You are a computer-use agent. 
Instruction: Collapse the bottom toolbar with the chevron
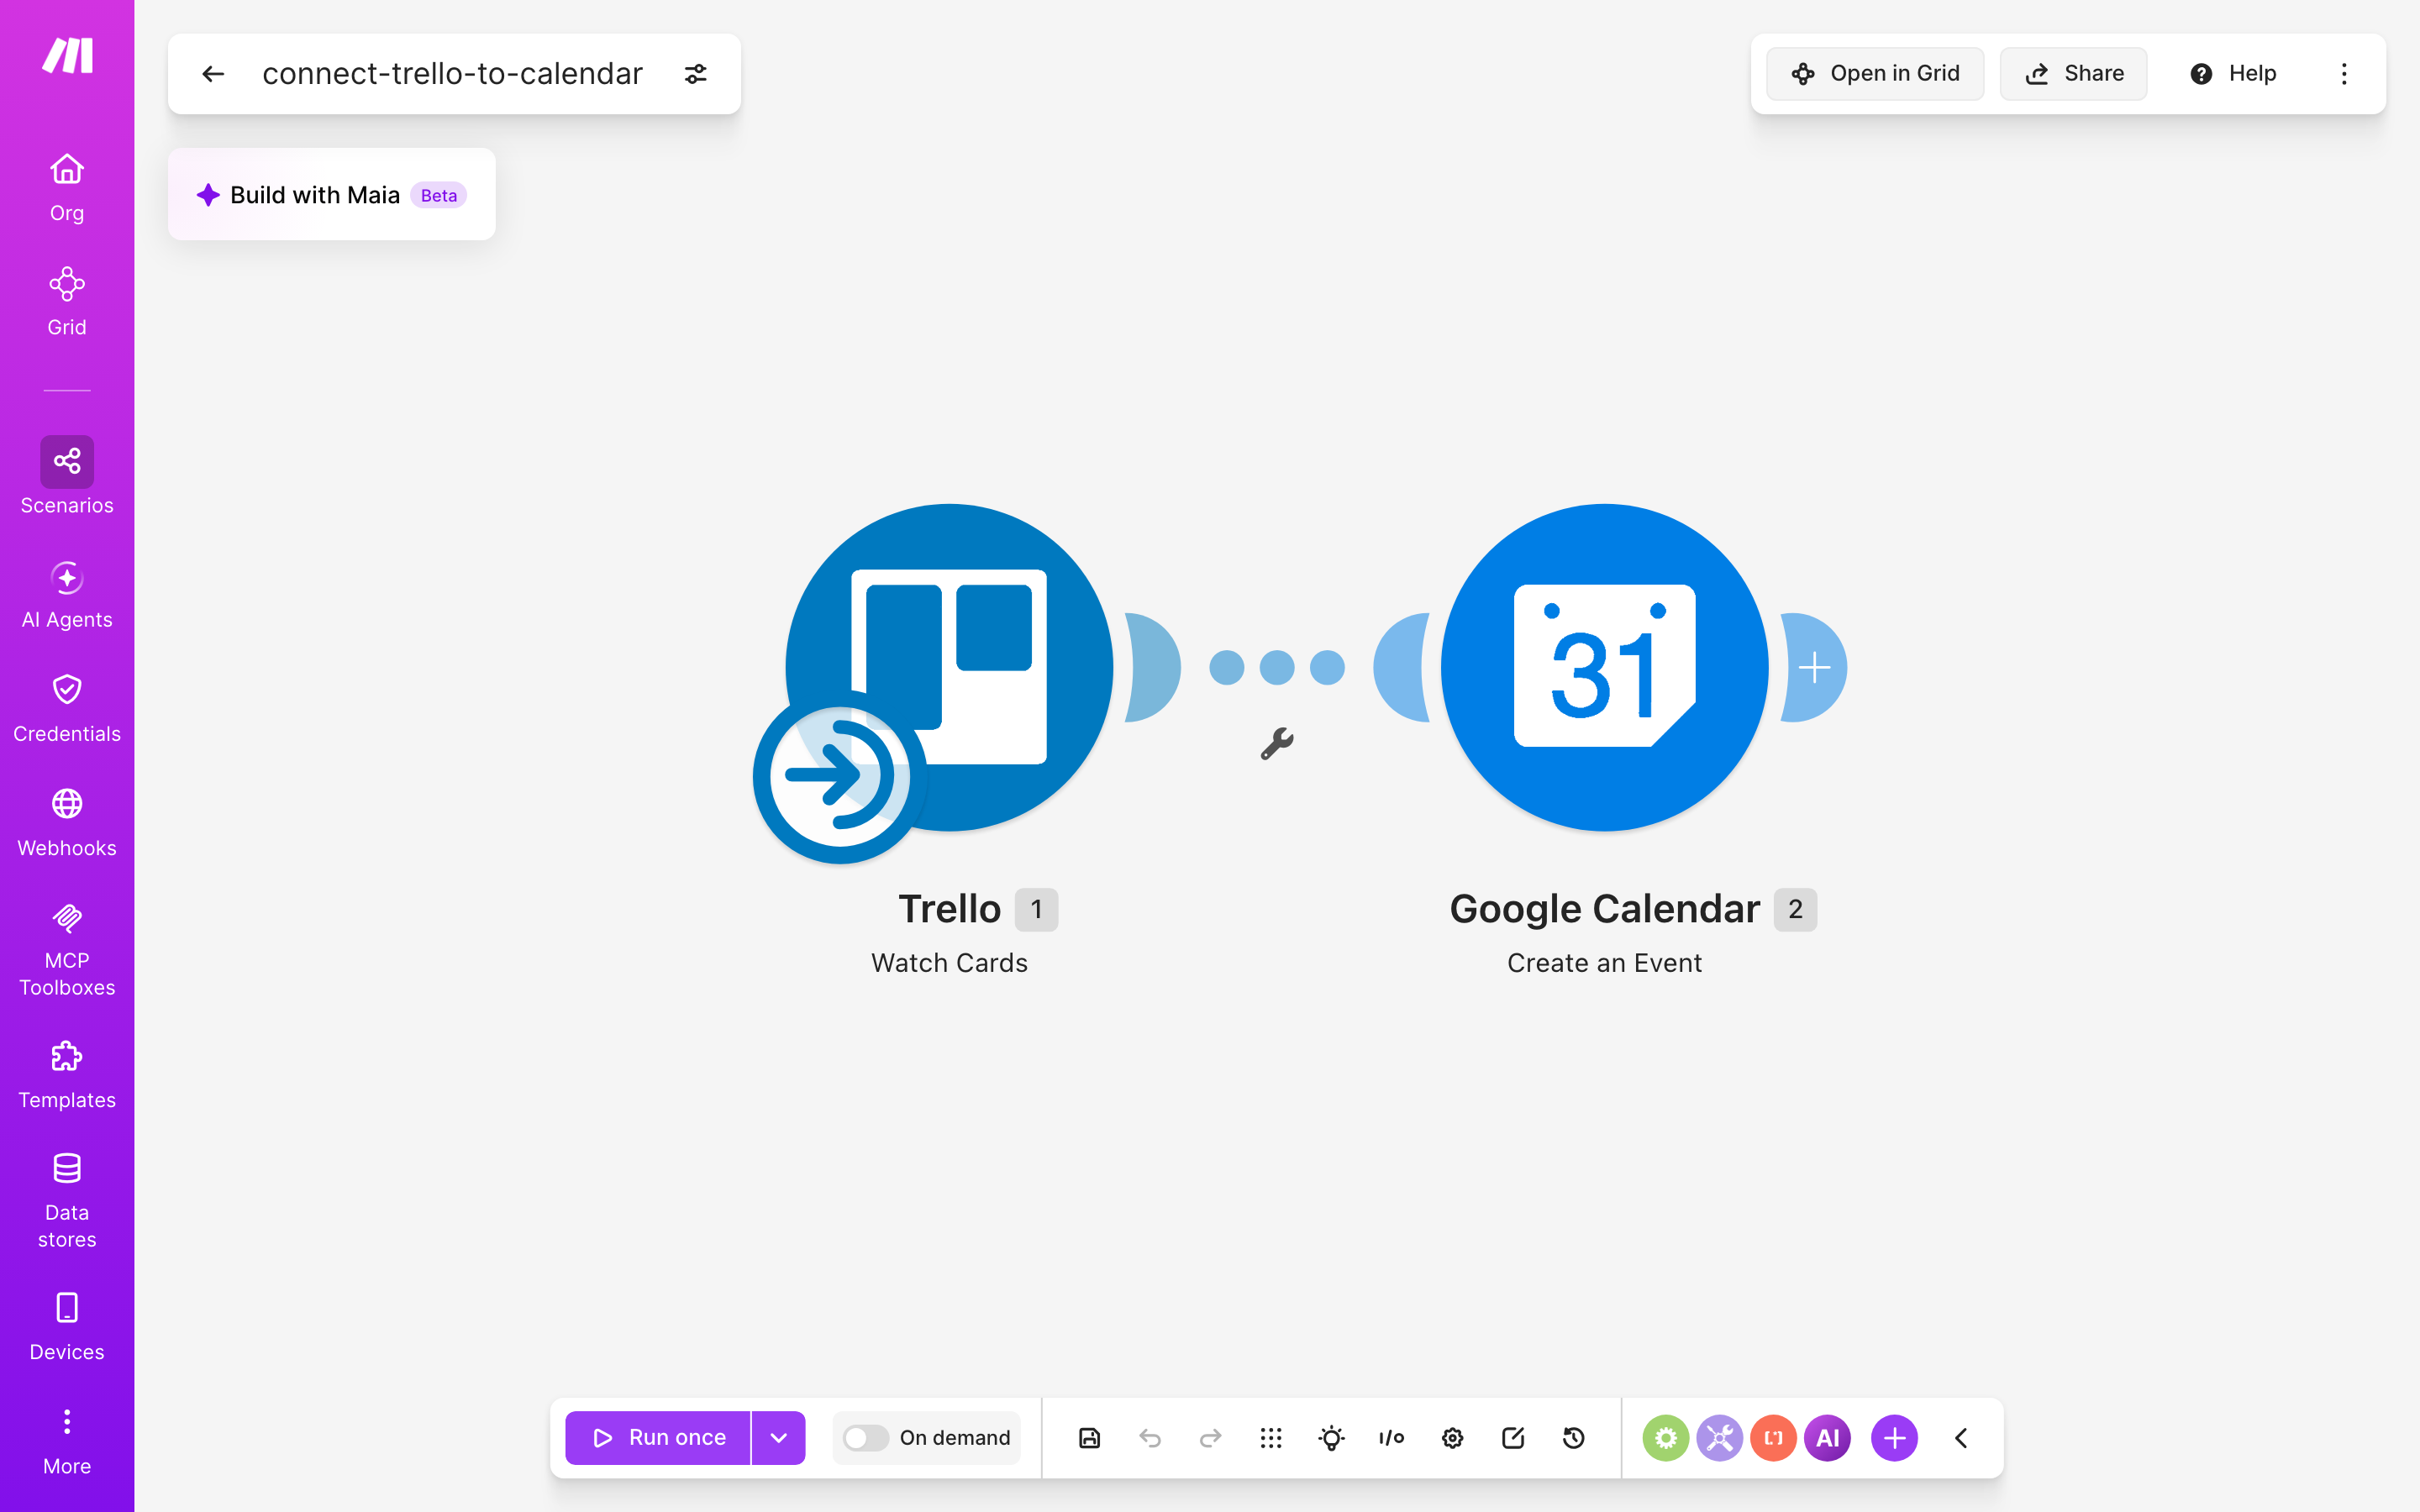coord(1961,1438)
